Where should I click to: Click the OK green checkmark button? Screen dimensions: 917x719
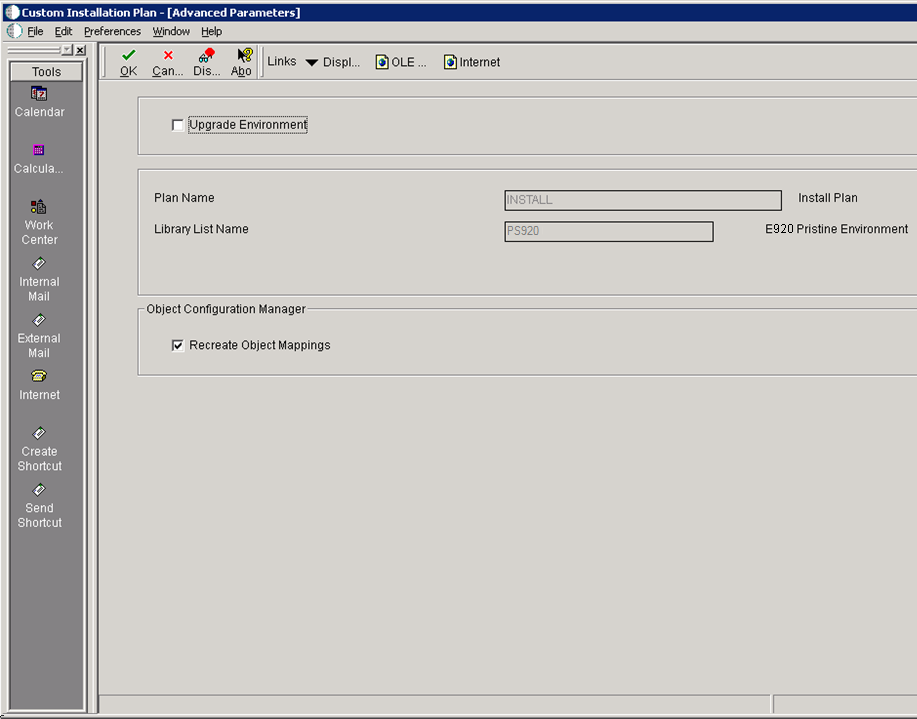coord(128,63)
